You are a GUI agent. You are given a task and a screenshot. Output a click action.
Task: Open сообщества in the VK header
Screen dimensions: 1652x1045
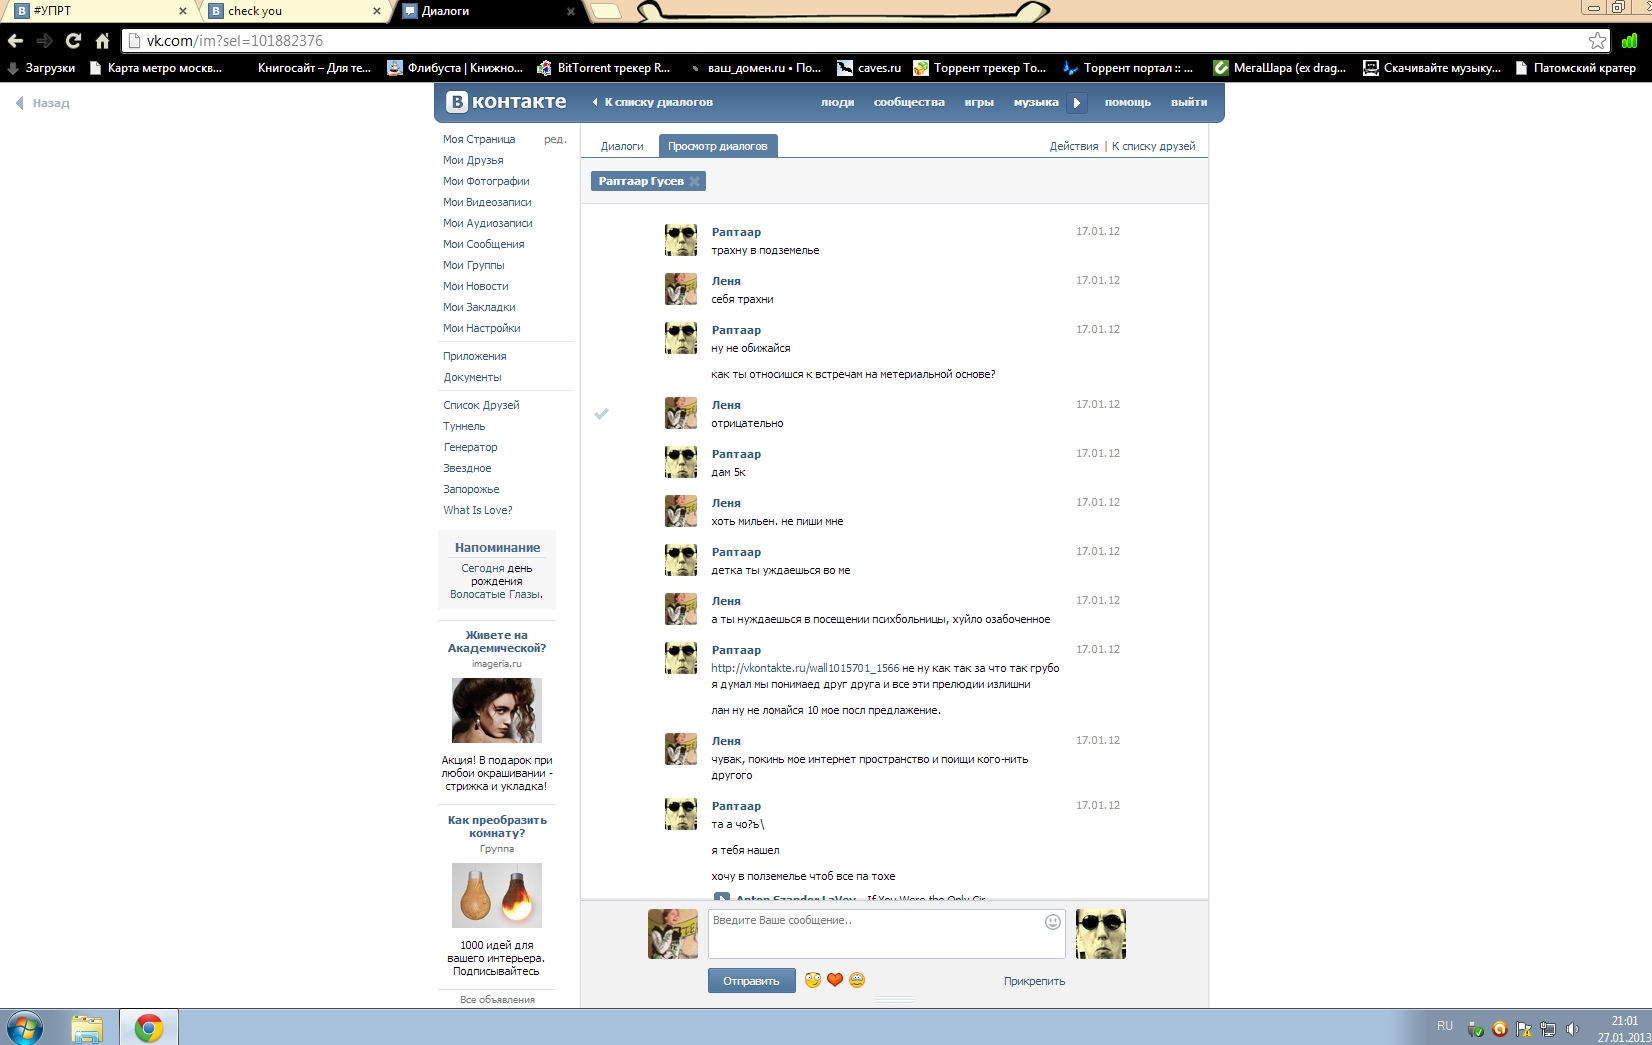coord(909,102)
